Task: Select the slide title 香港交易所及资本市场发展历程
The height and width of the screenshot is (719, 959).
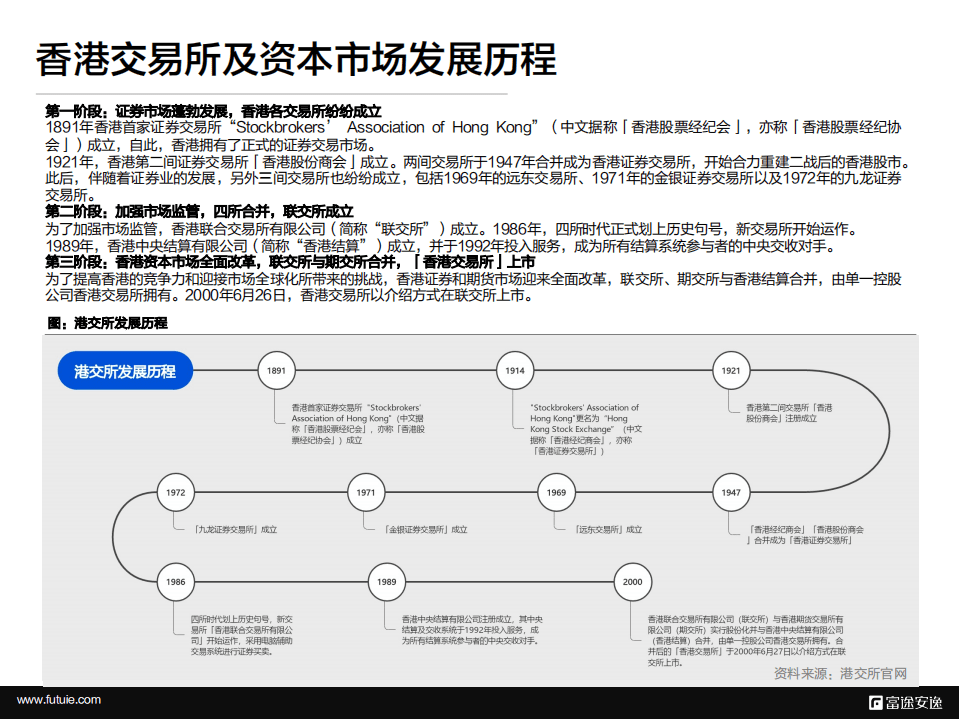Action: tap(295, 59)
